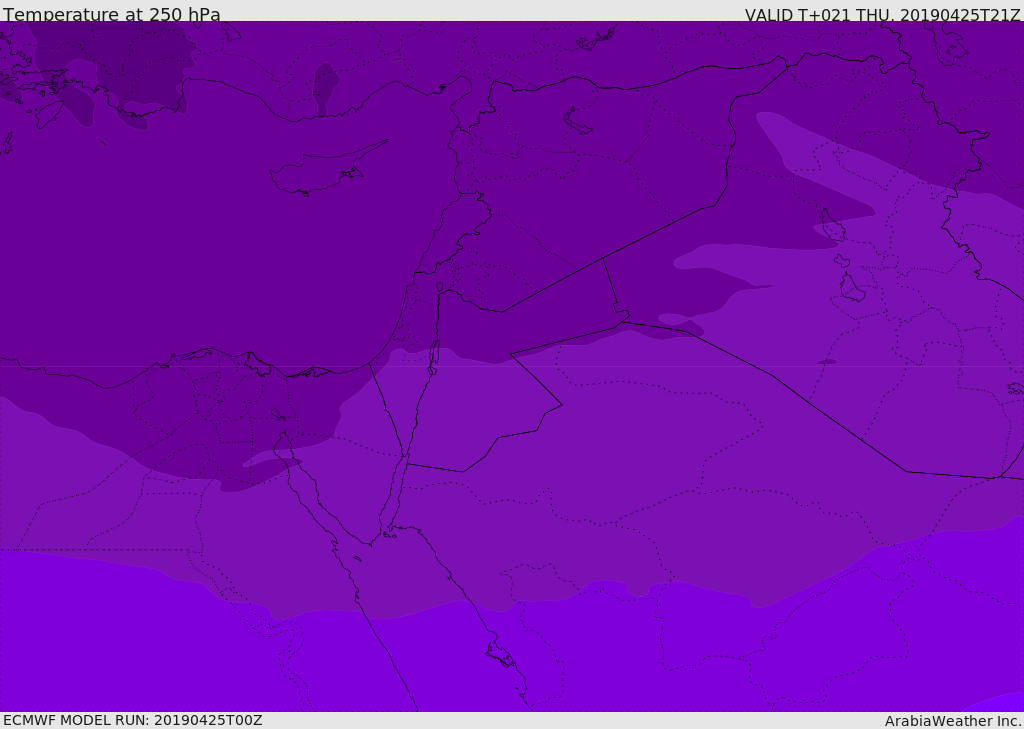Click the small lake in central Turkey

pyautogui.click(x=324, y=85)
